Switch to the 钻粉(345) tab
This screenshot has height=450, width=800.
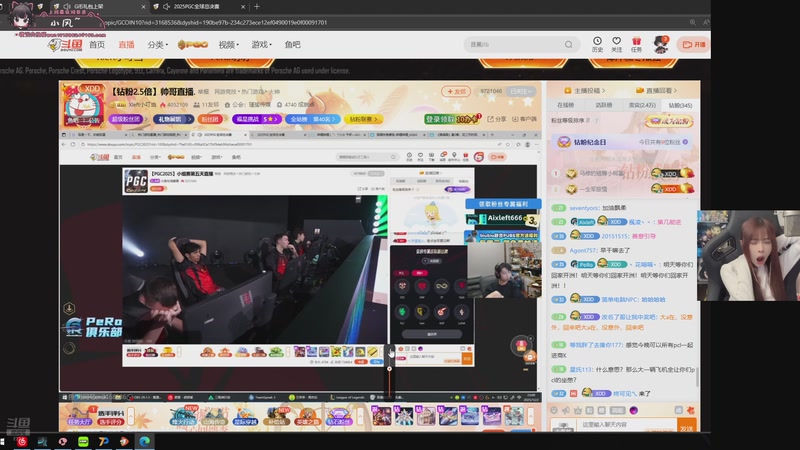(680, 105)
